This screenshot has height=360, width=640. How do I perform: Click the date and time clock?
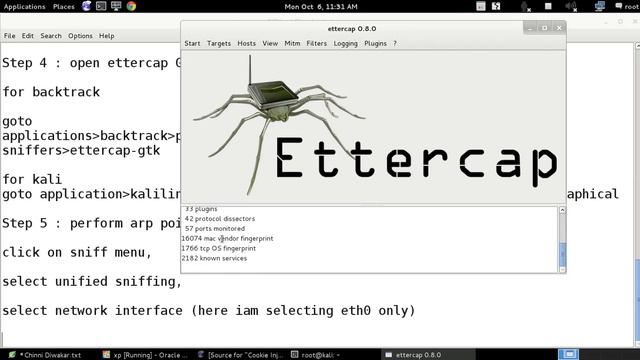click(321, 7)
